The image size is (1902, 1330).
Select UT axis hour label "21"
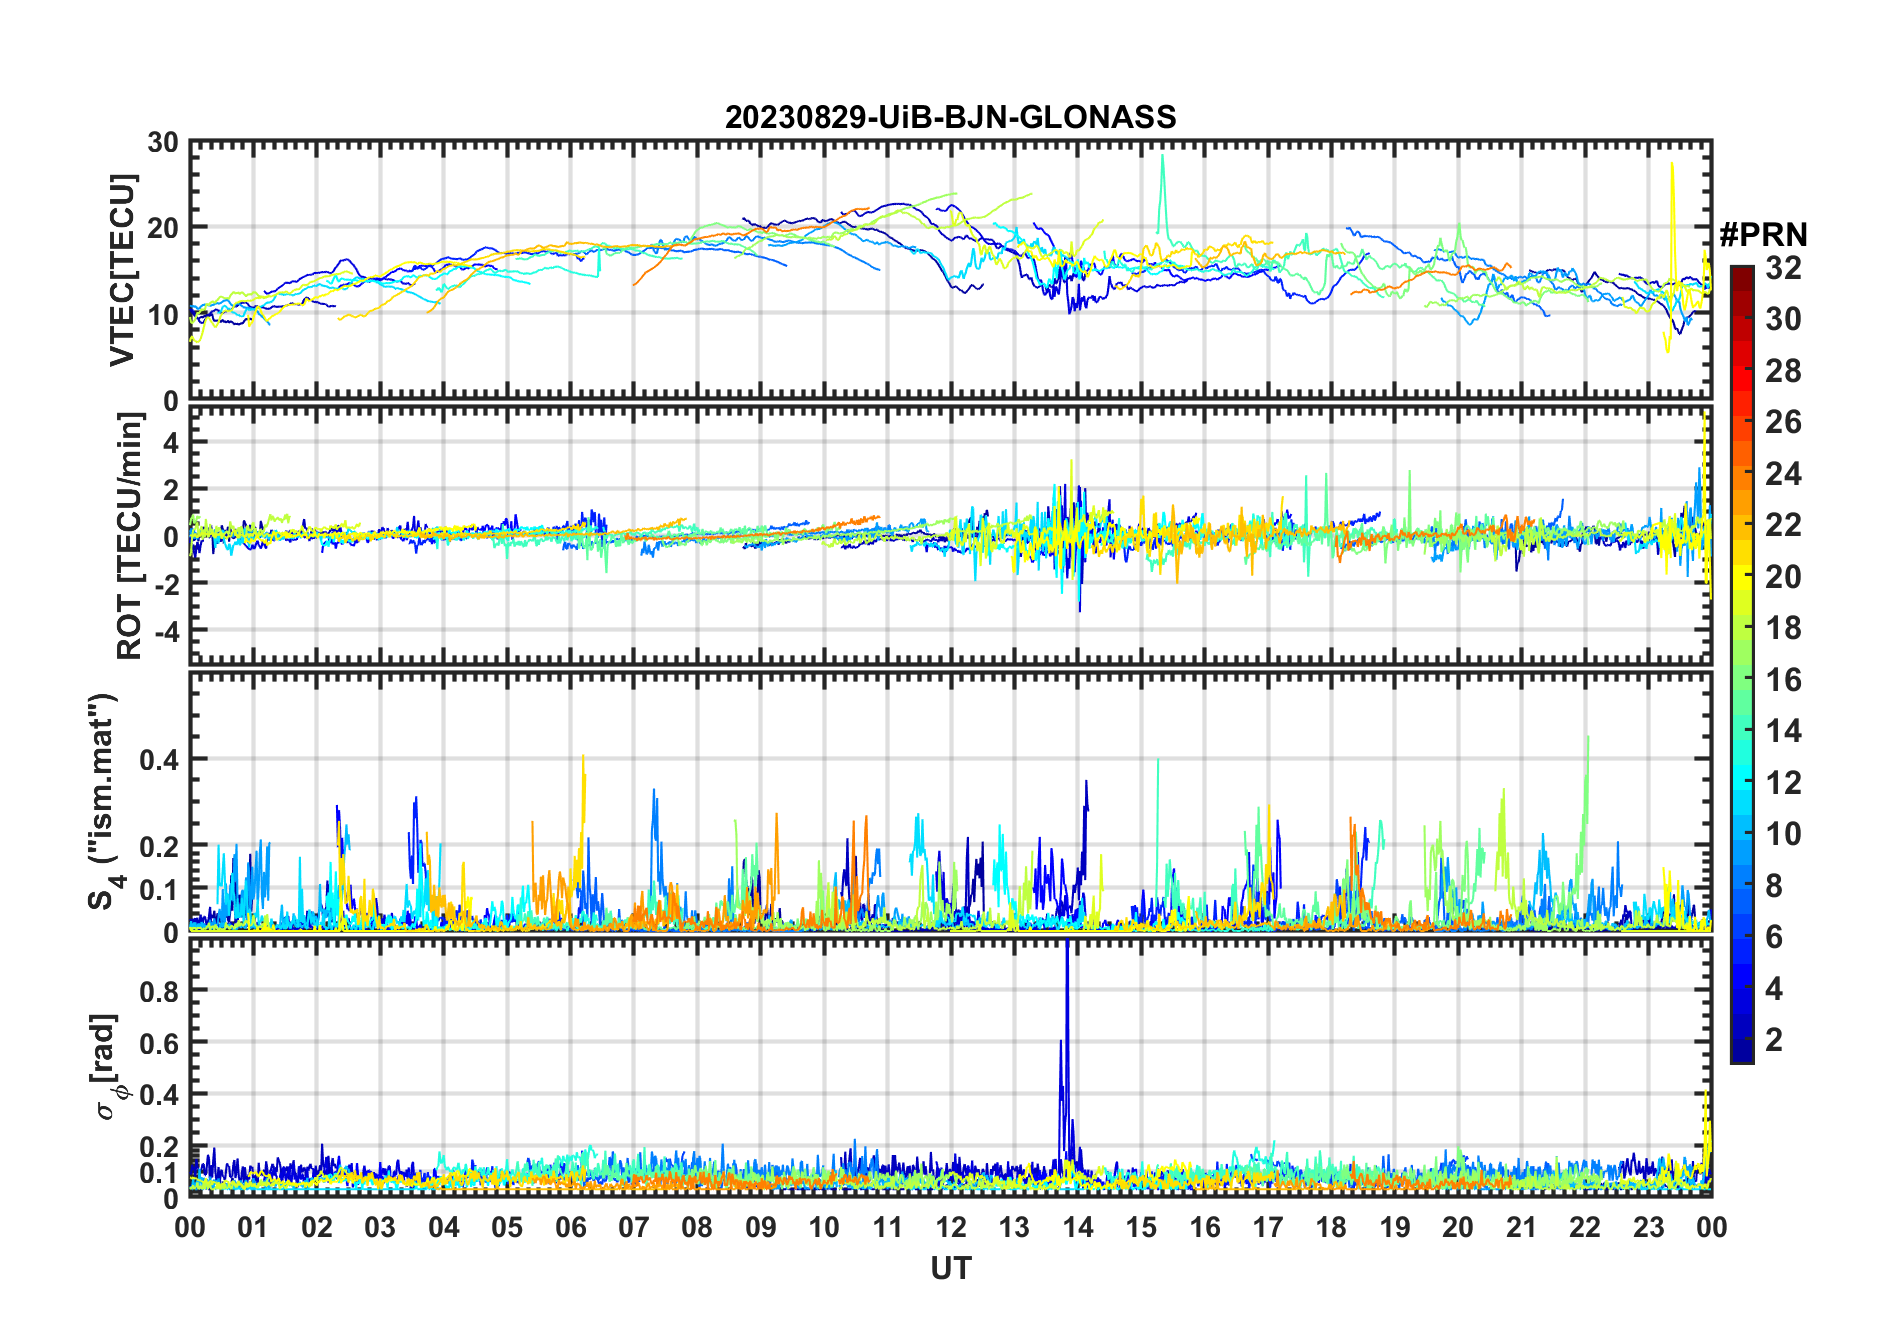tap(1521, 1227)
